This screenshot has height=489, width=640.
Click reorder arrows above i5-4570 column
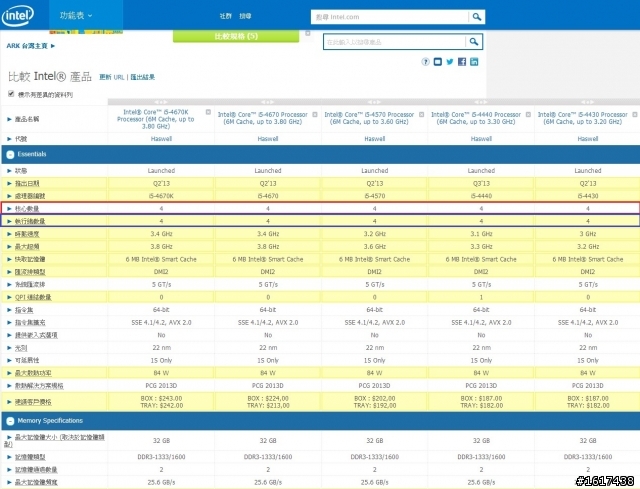click(x=374, y=102)
